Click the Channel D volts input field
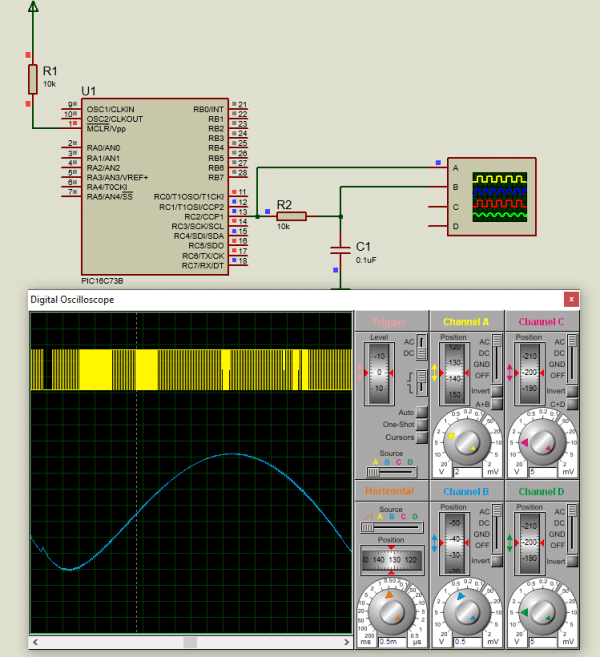This screenshot has width=600, height=657. (543, 641)
